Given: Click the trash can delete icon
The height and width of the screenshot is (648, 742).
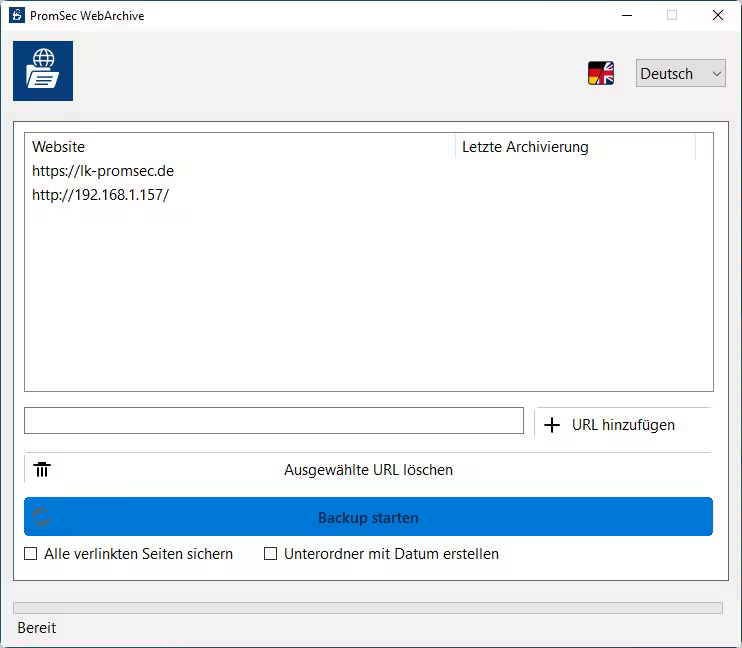Looking at the screenshot, I should pyautogui.click(x=42, y=470).
